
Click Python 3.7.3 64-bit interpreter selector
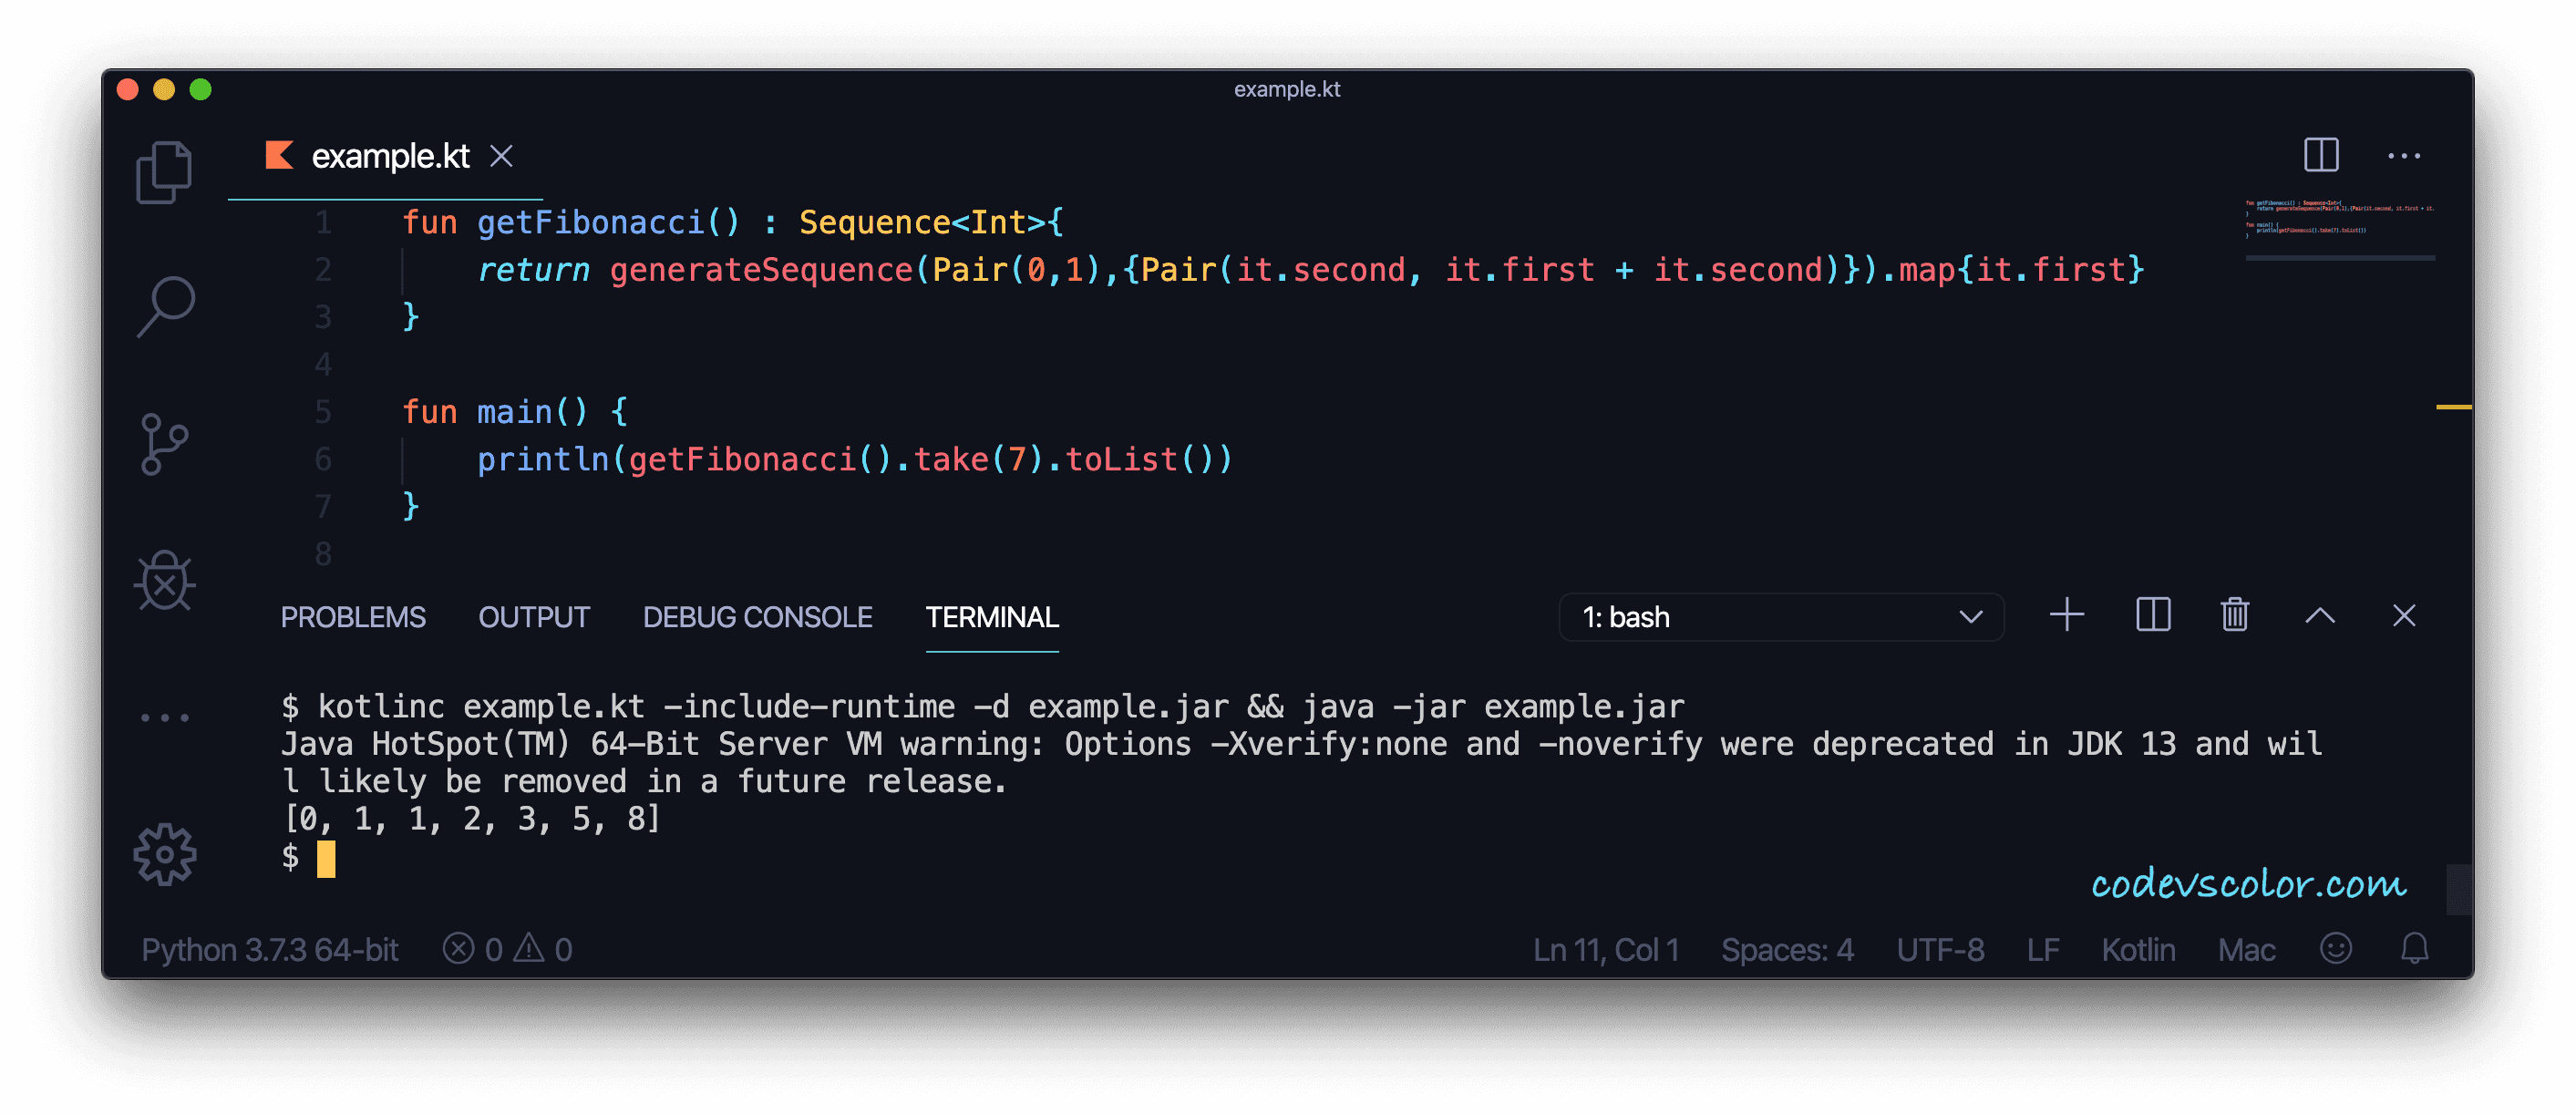[x=270, y=949]
